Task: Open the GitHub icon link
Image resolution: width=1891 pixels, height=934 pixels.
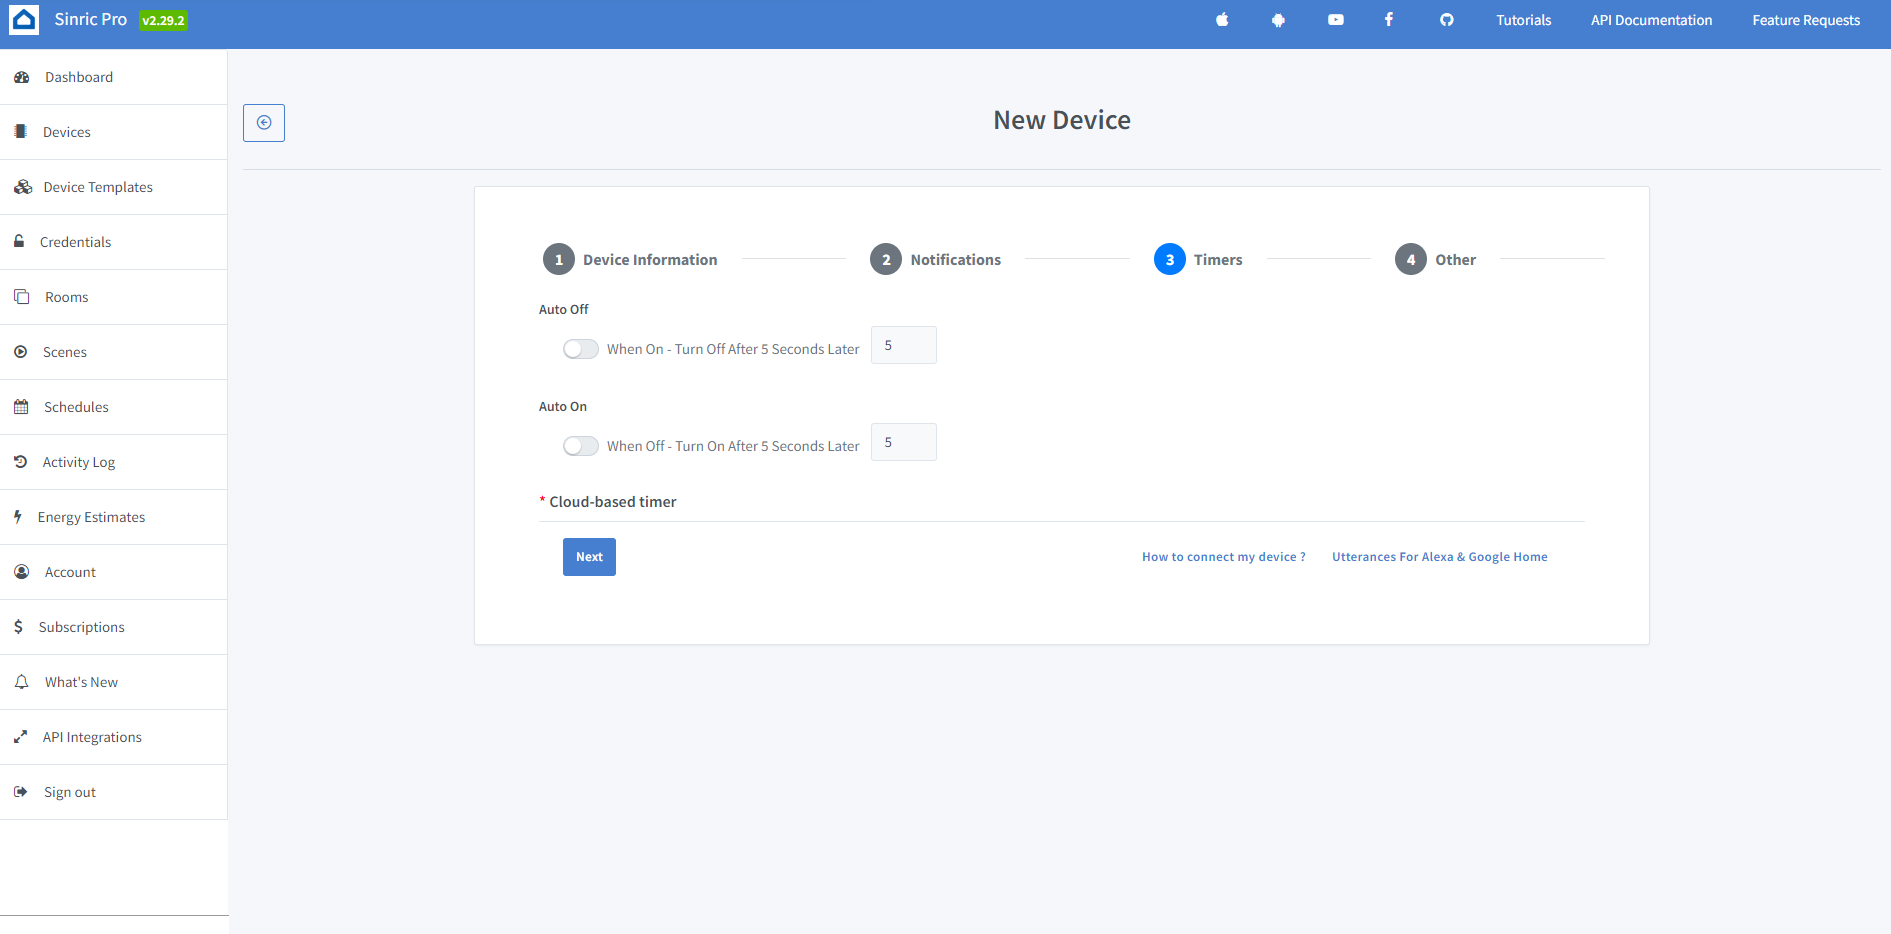Action: coord(1447,20)
